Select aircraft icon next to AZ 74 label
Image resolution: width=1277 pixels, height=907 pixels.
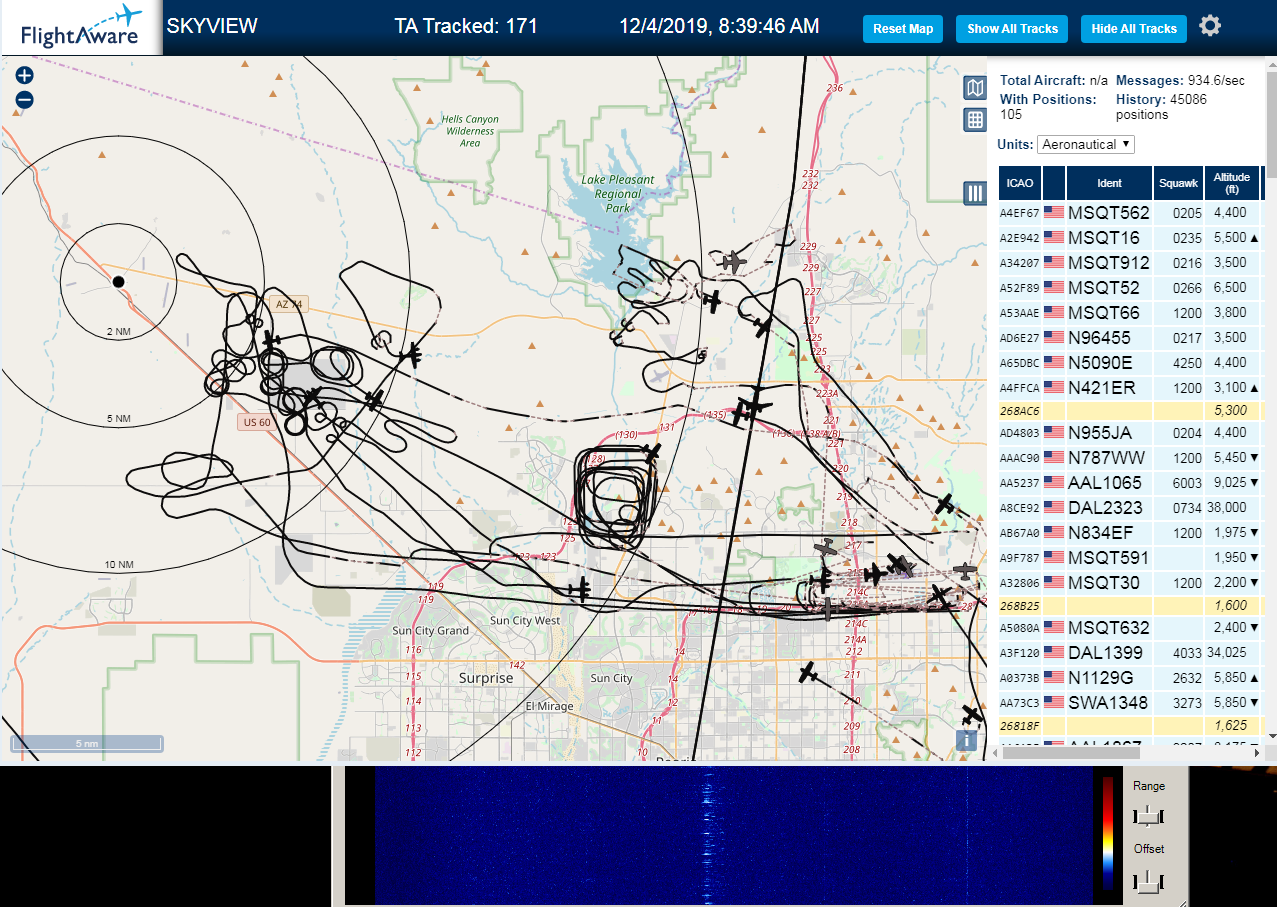[x=270, y=341]
